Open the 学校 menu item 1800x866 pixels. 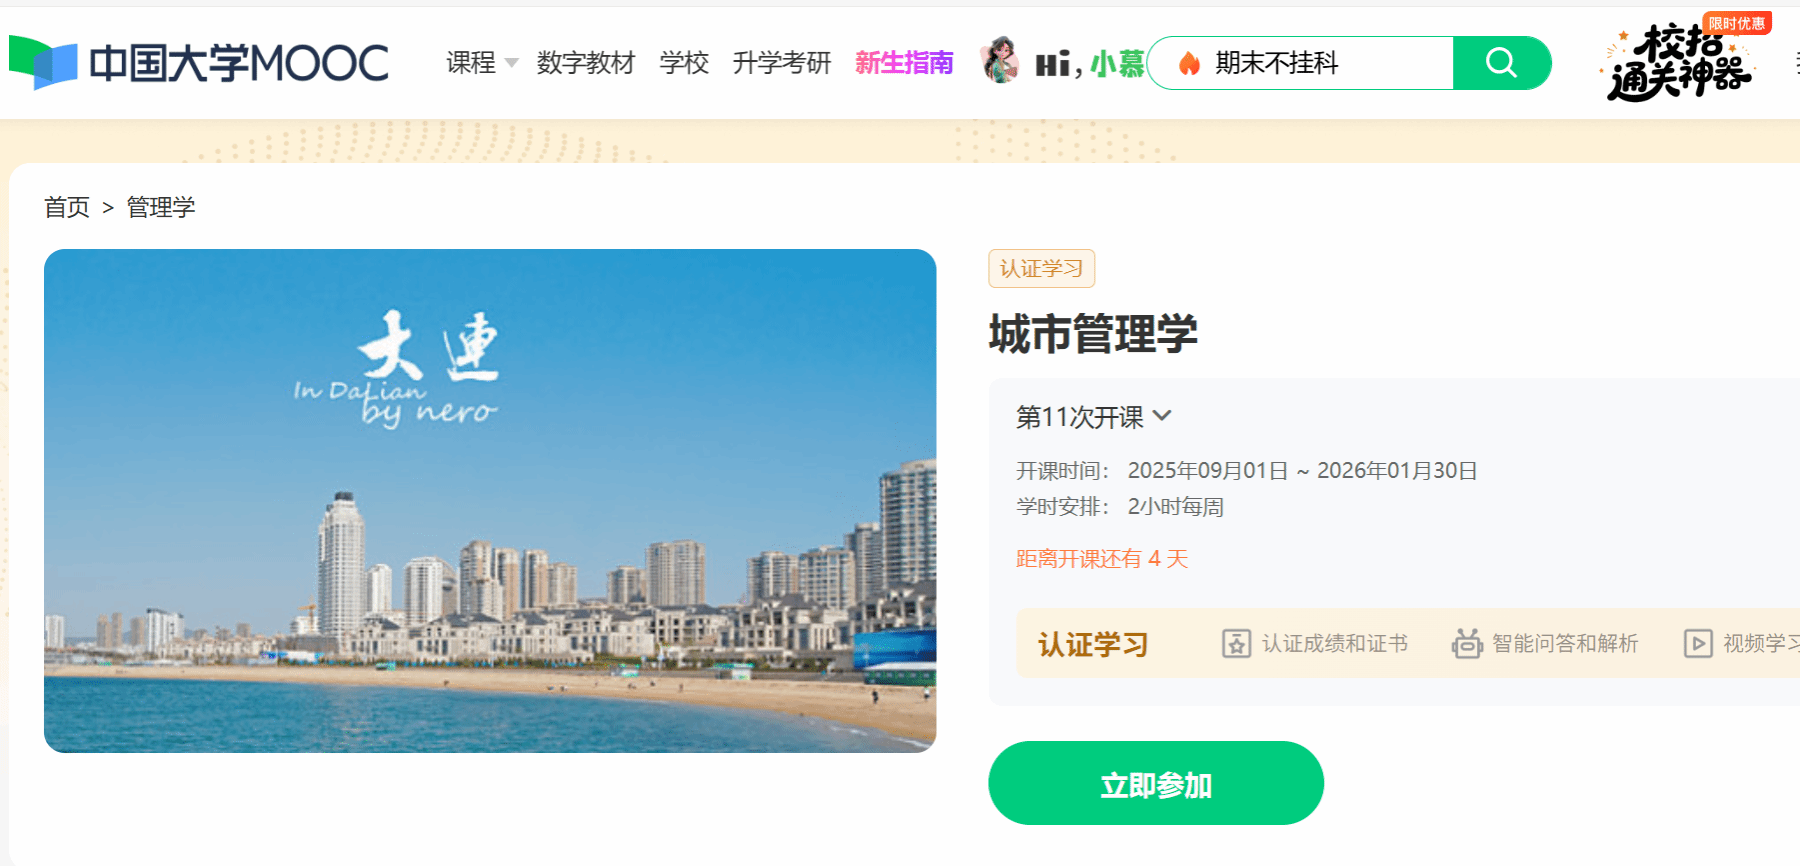click(x=684, y=63)
